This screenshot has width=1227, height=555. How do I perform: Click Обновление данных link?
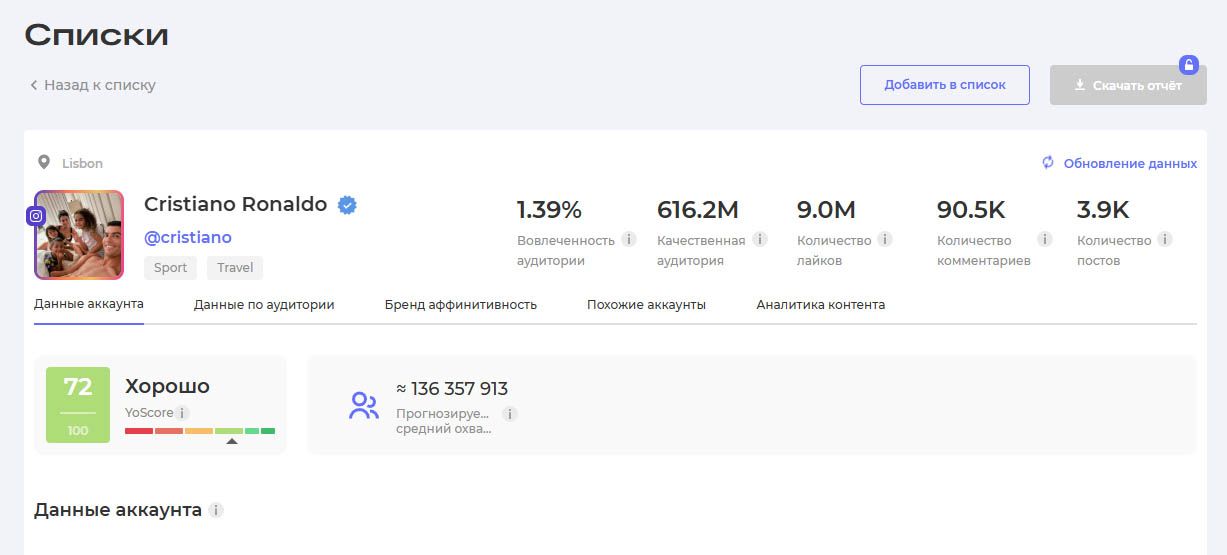coord(1130,163)
